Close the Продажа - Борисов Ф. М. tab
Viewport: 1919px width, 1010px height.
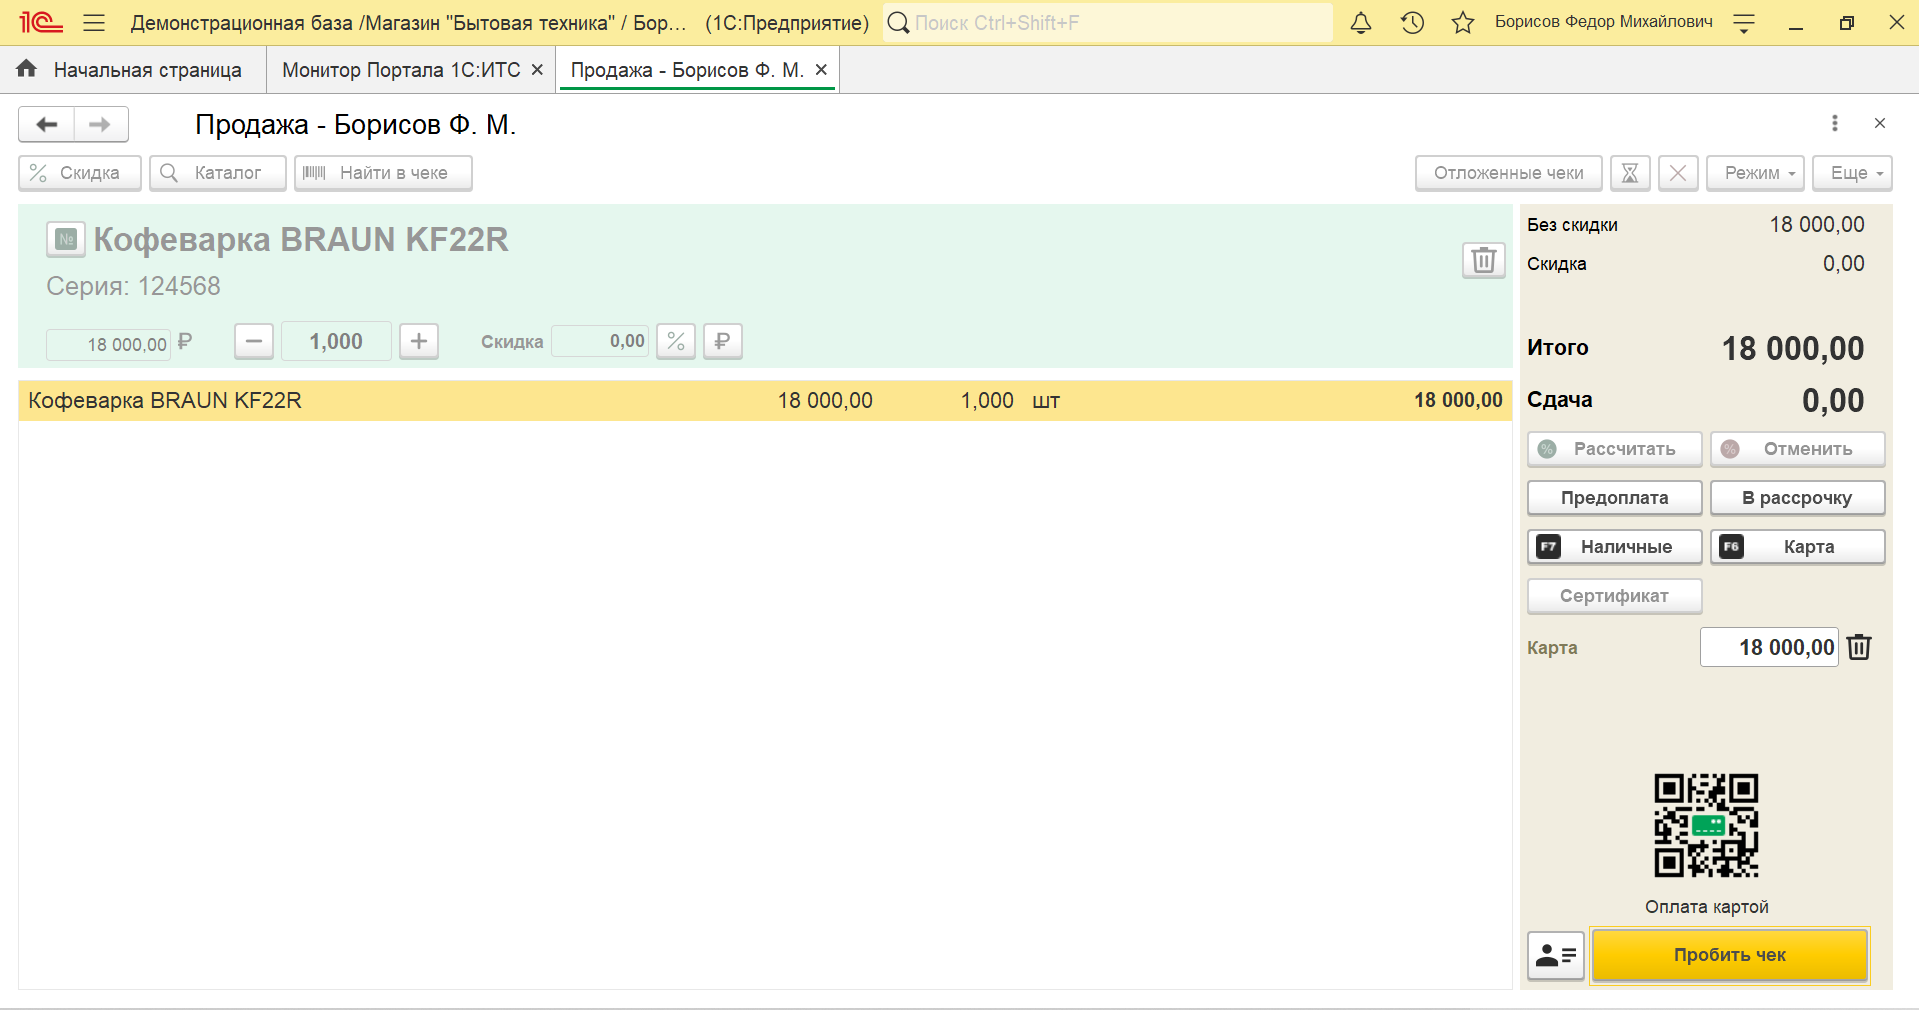pos(821,70)
